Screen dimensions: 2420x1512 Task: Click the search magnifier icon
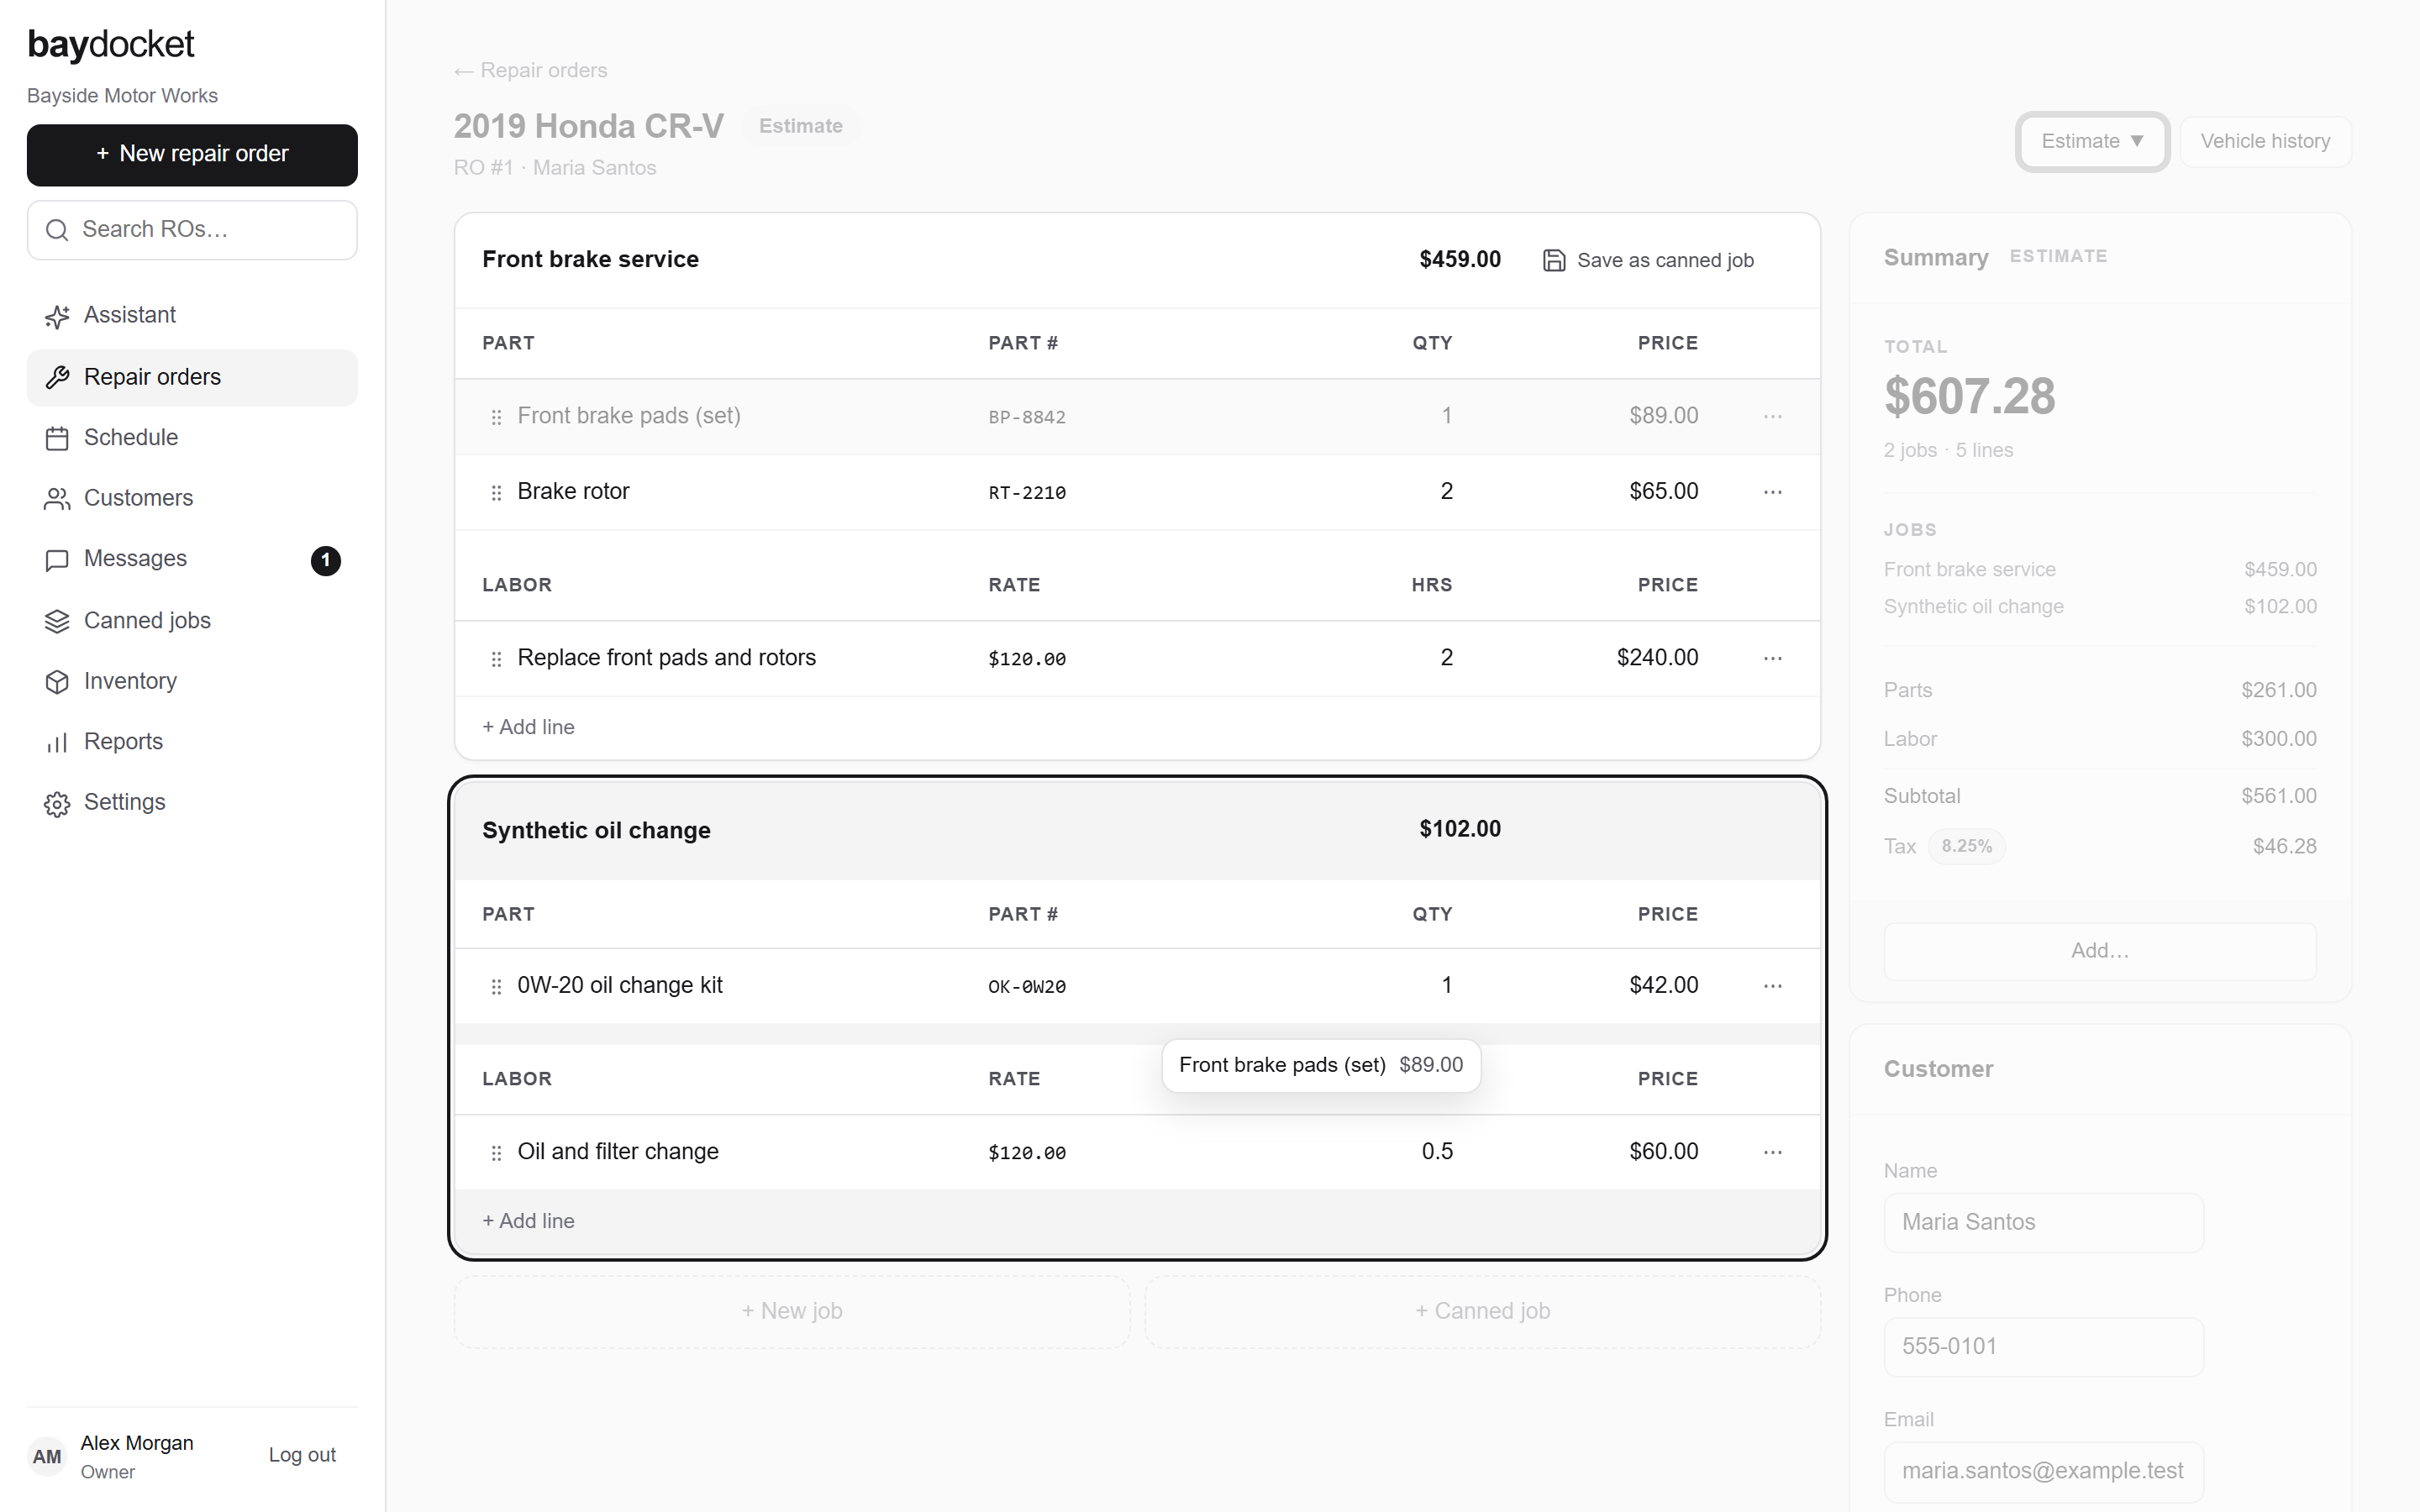pyautogui.click(x=57, y=230)
